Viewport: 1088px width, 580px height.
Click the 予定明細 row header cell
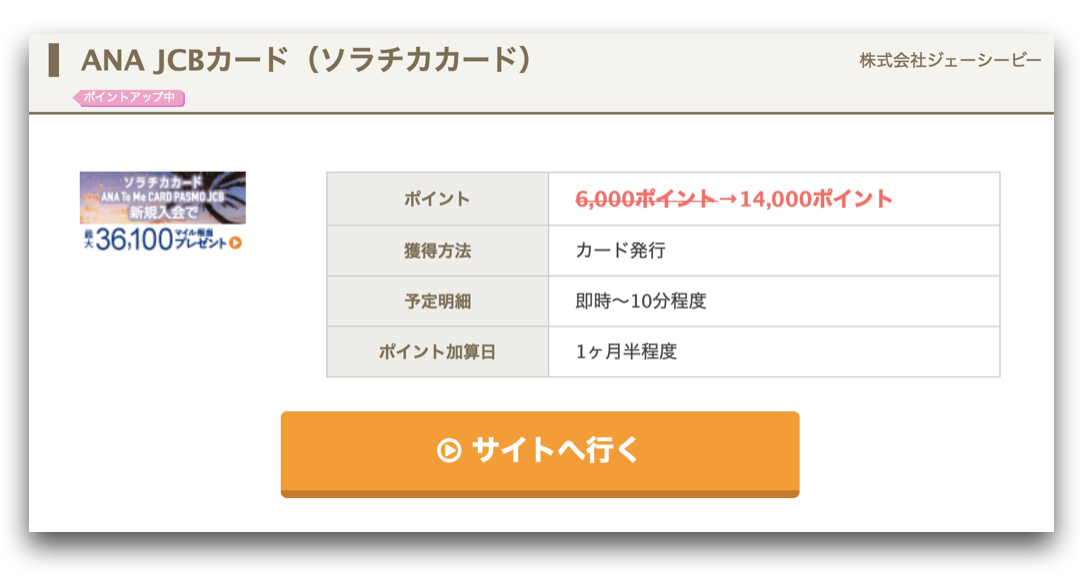[438, 301]
